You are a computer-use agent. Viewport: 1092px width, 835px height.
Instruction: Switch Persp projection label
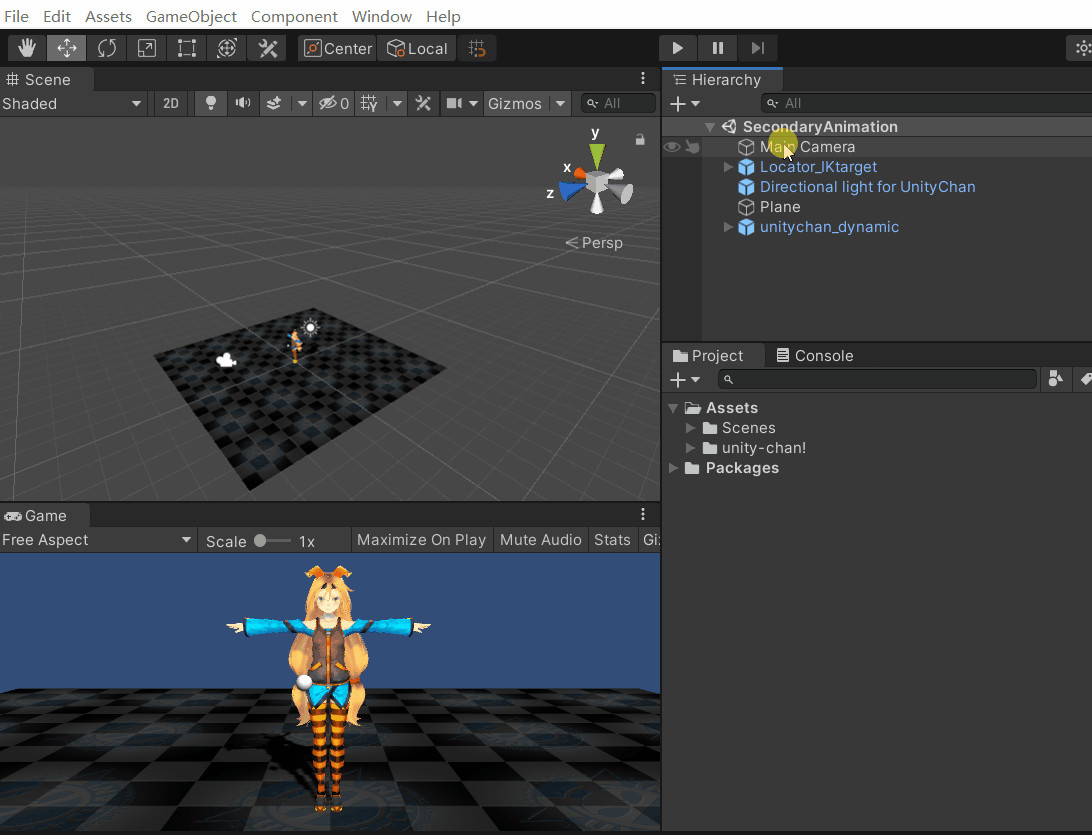(x=594, y=243)
